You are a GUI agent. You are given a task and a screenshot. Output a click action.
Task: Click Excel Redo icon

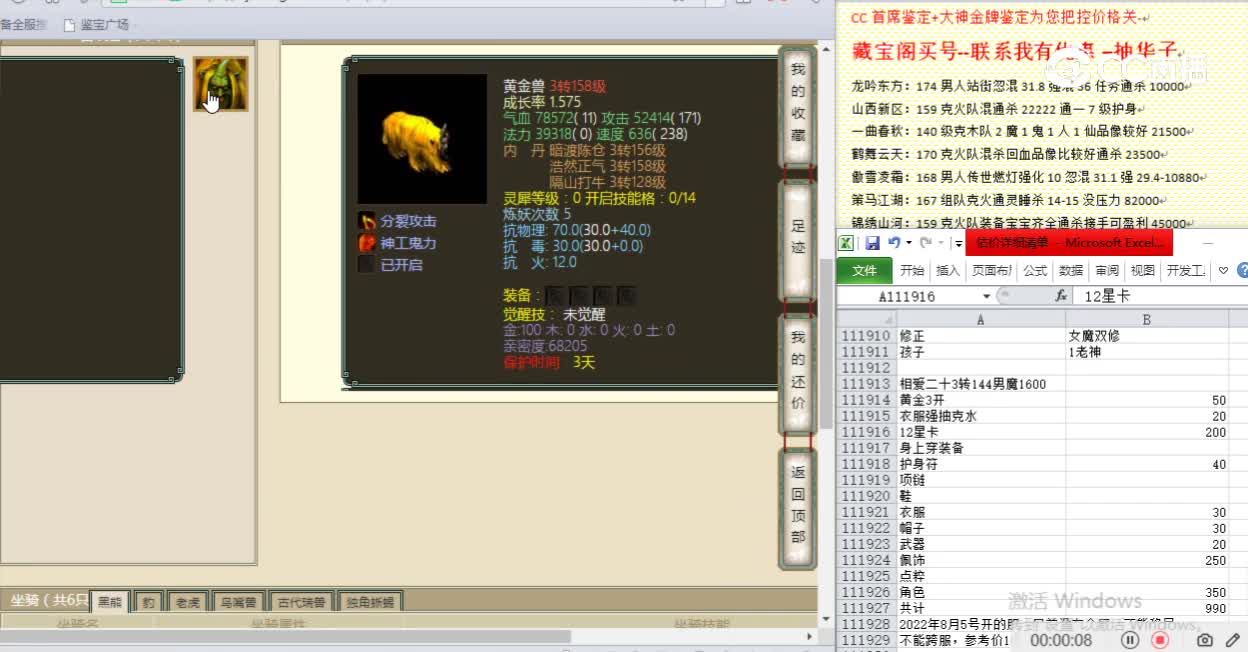926,243
